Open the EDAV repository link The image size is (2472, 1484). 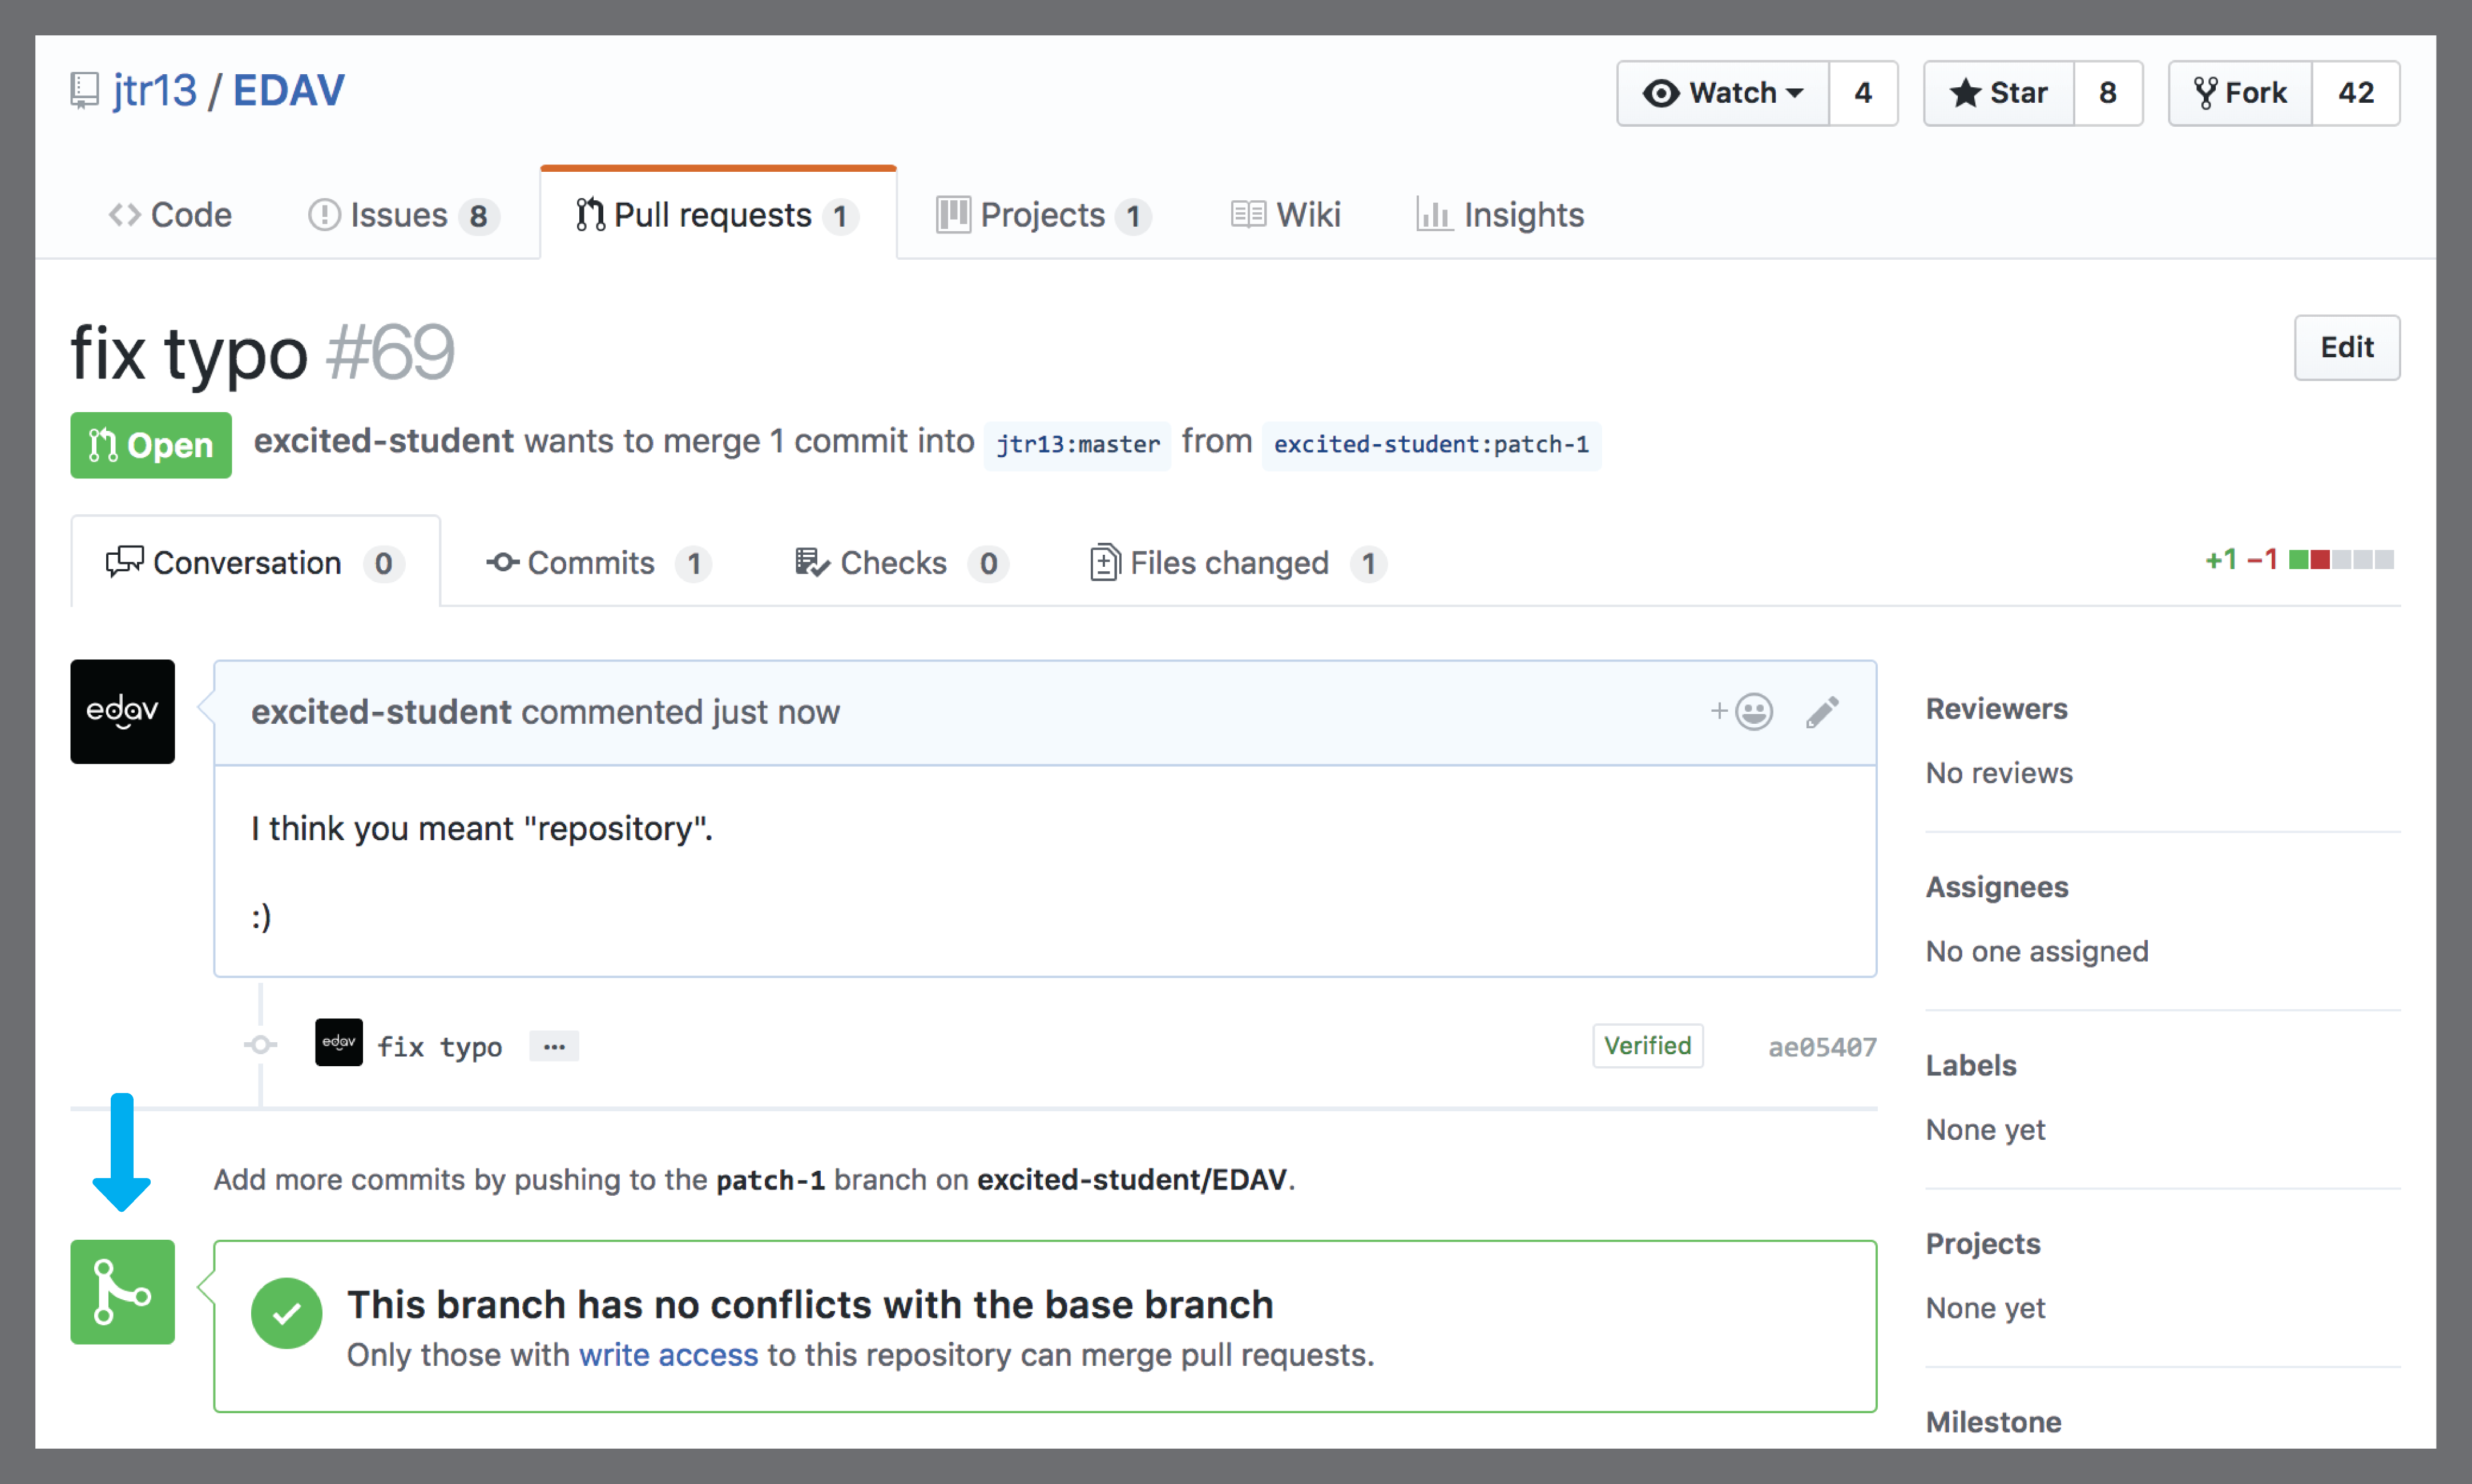point(289,91)
